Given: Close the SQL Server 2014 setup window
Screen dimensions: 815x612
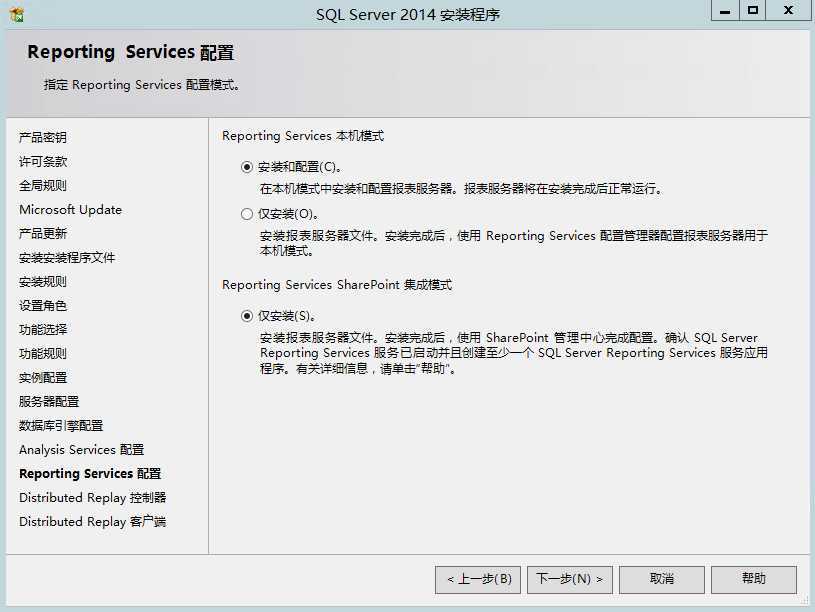Looking at the screenshot, I should (788, 10).
